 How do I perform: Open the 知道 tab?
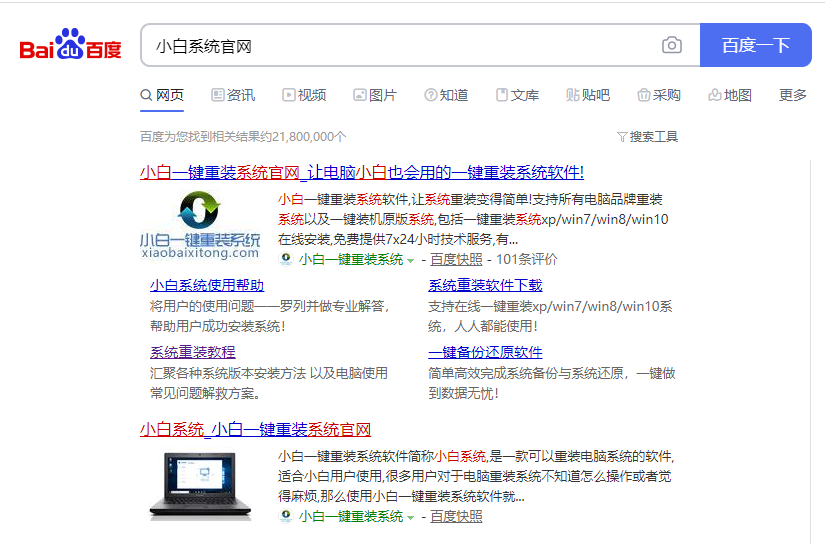(x=446, y=95)
